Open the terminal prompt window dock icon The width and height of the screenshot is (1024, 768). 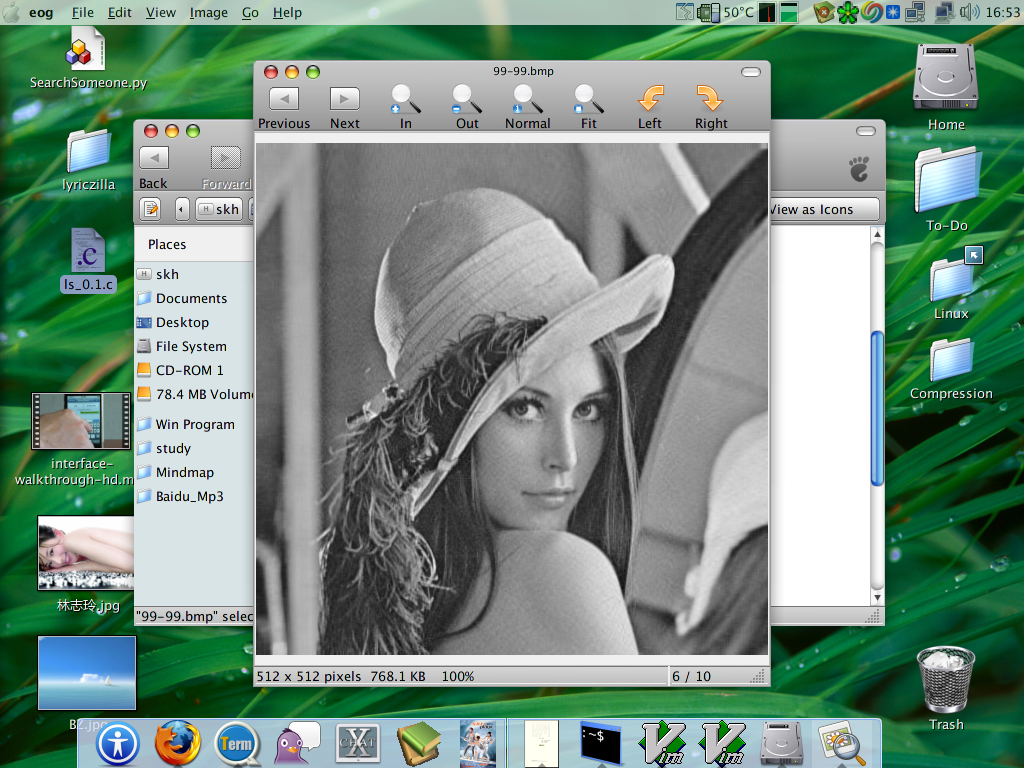tap(601, 743)
